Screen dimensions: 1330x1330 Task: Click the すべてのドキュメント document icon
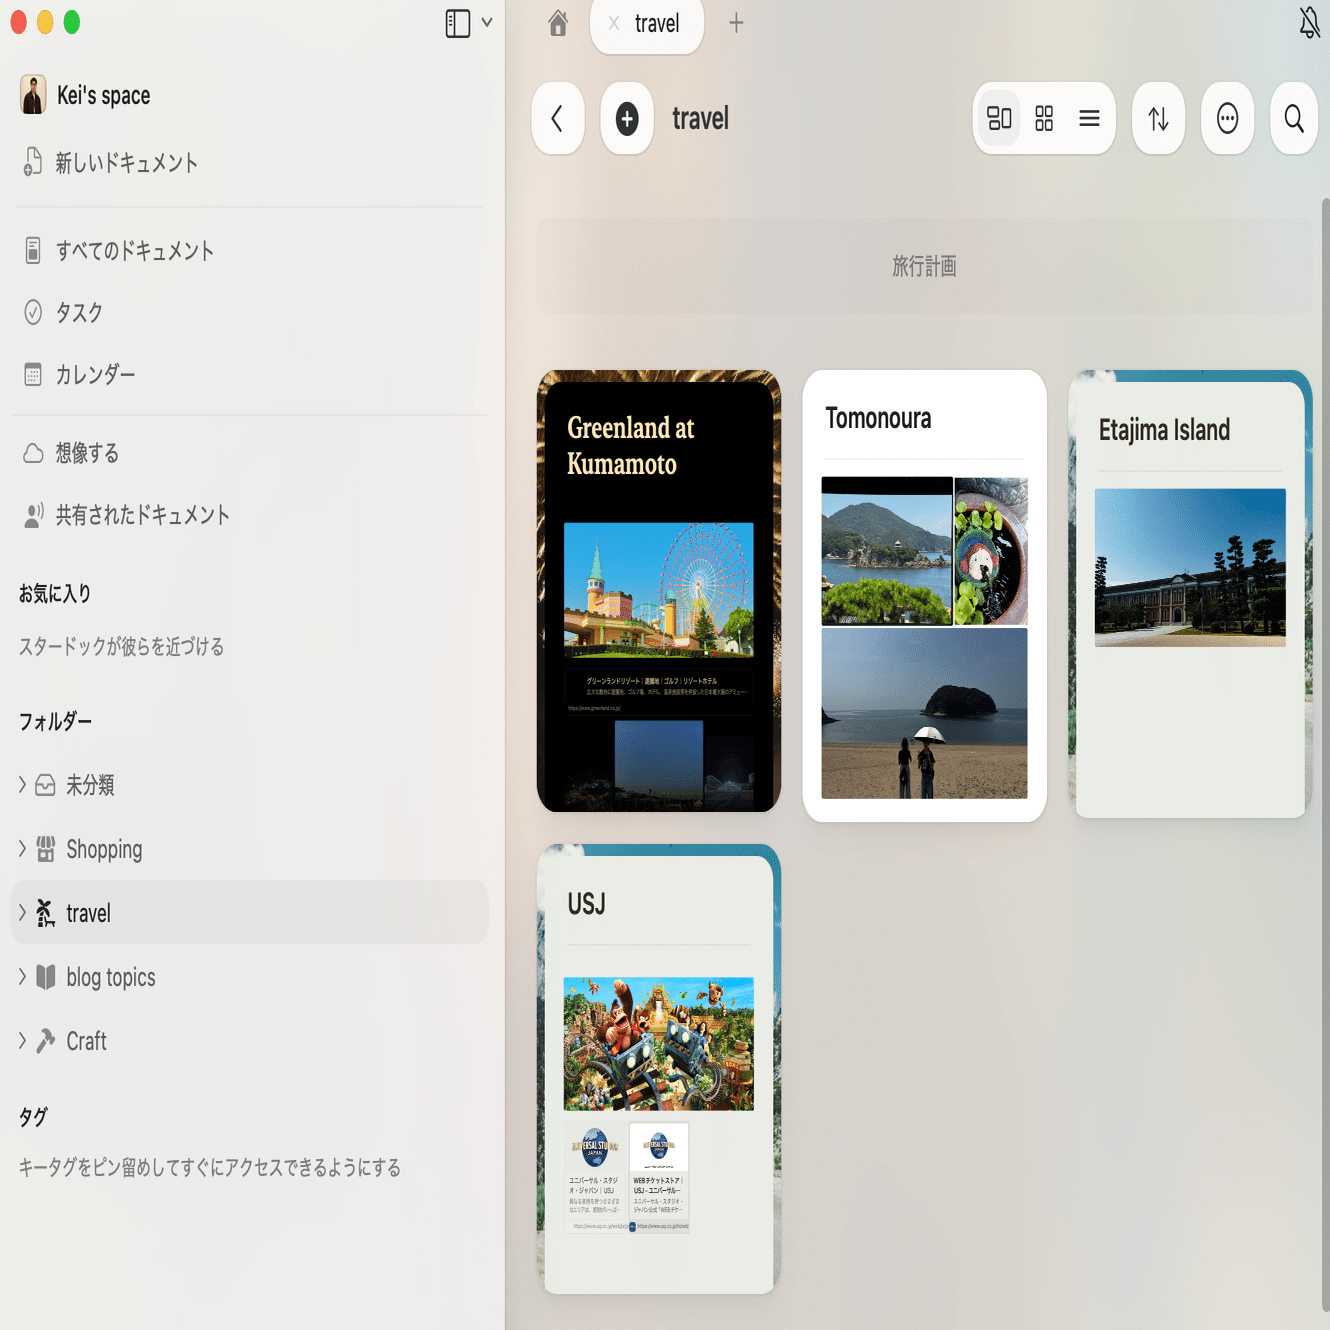[33, 250]
